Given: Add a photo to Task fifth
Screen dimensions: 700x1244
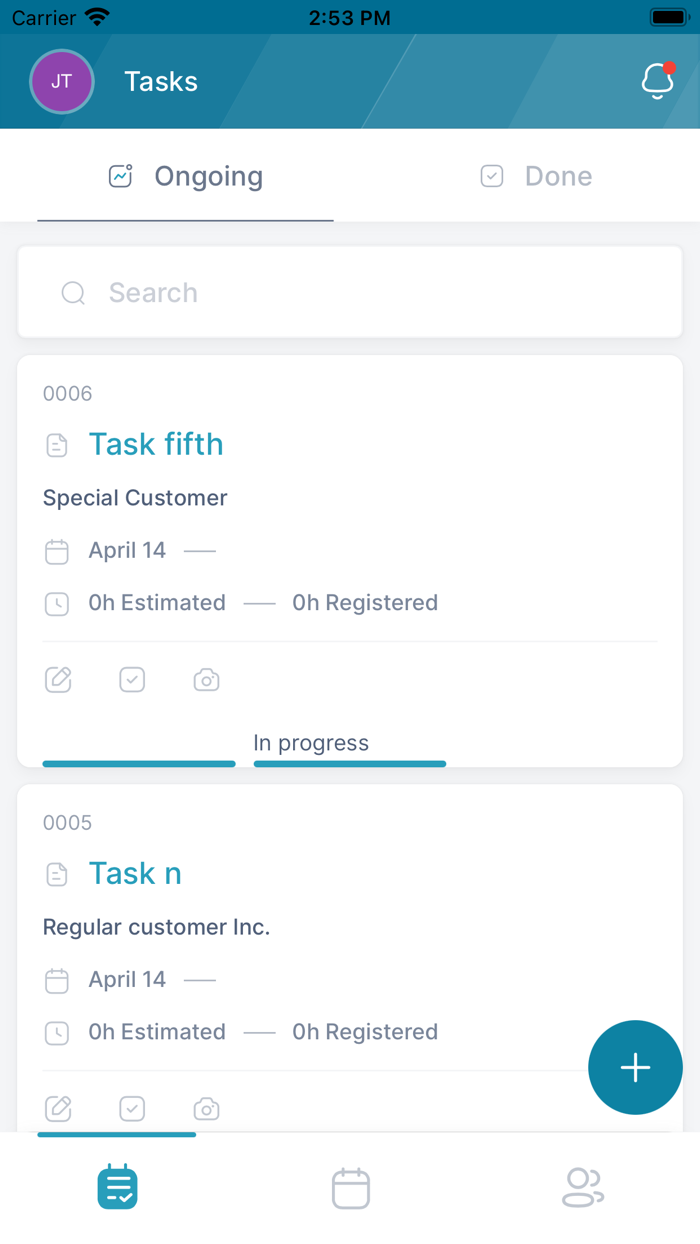Looking at the screenshot, I should pos(206,679).
